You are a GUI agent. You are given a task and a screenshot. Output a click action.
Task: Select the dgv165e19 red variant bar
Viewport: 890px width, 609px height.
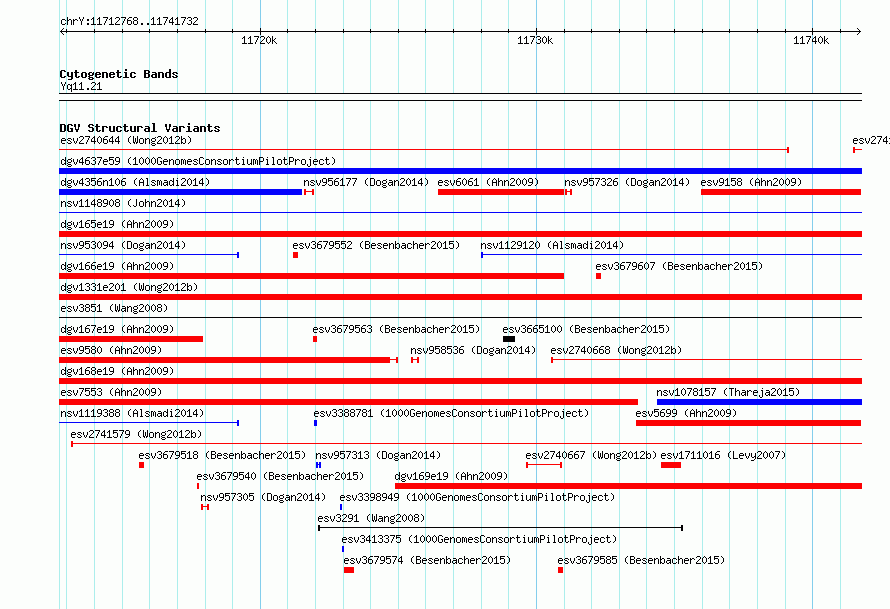coord(460,234)
